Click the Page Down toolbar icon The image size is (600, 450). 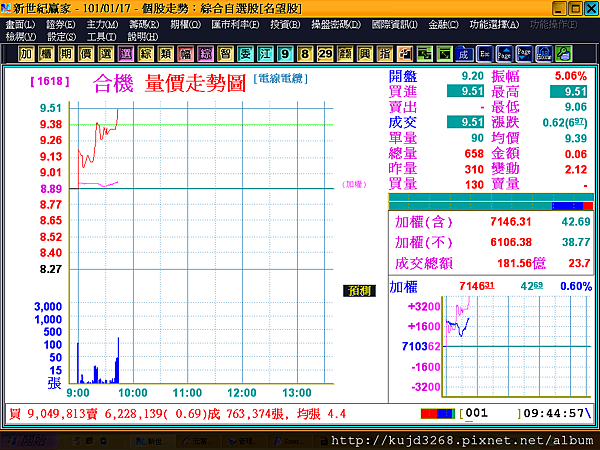(524, 54)
